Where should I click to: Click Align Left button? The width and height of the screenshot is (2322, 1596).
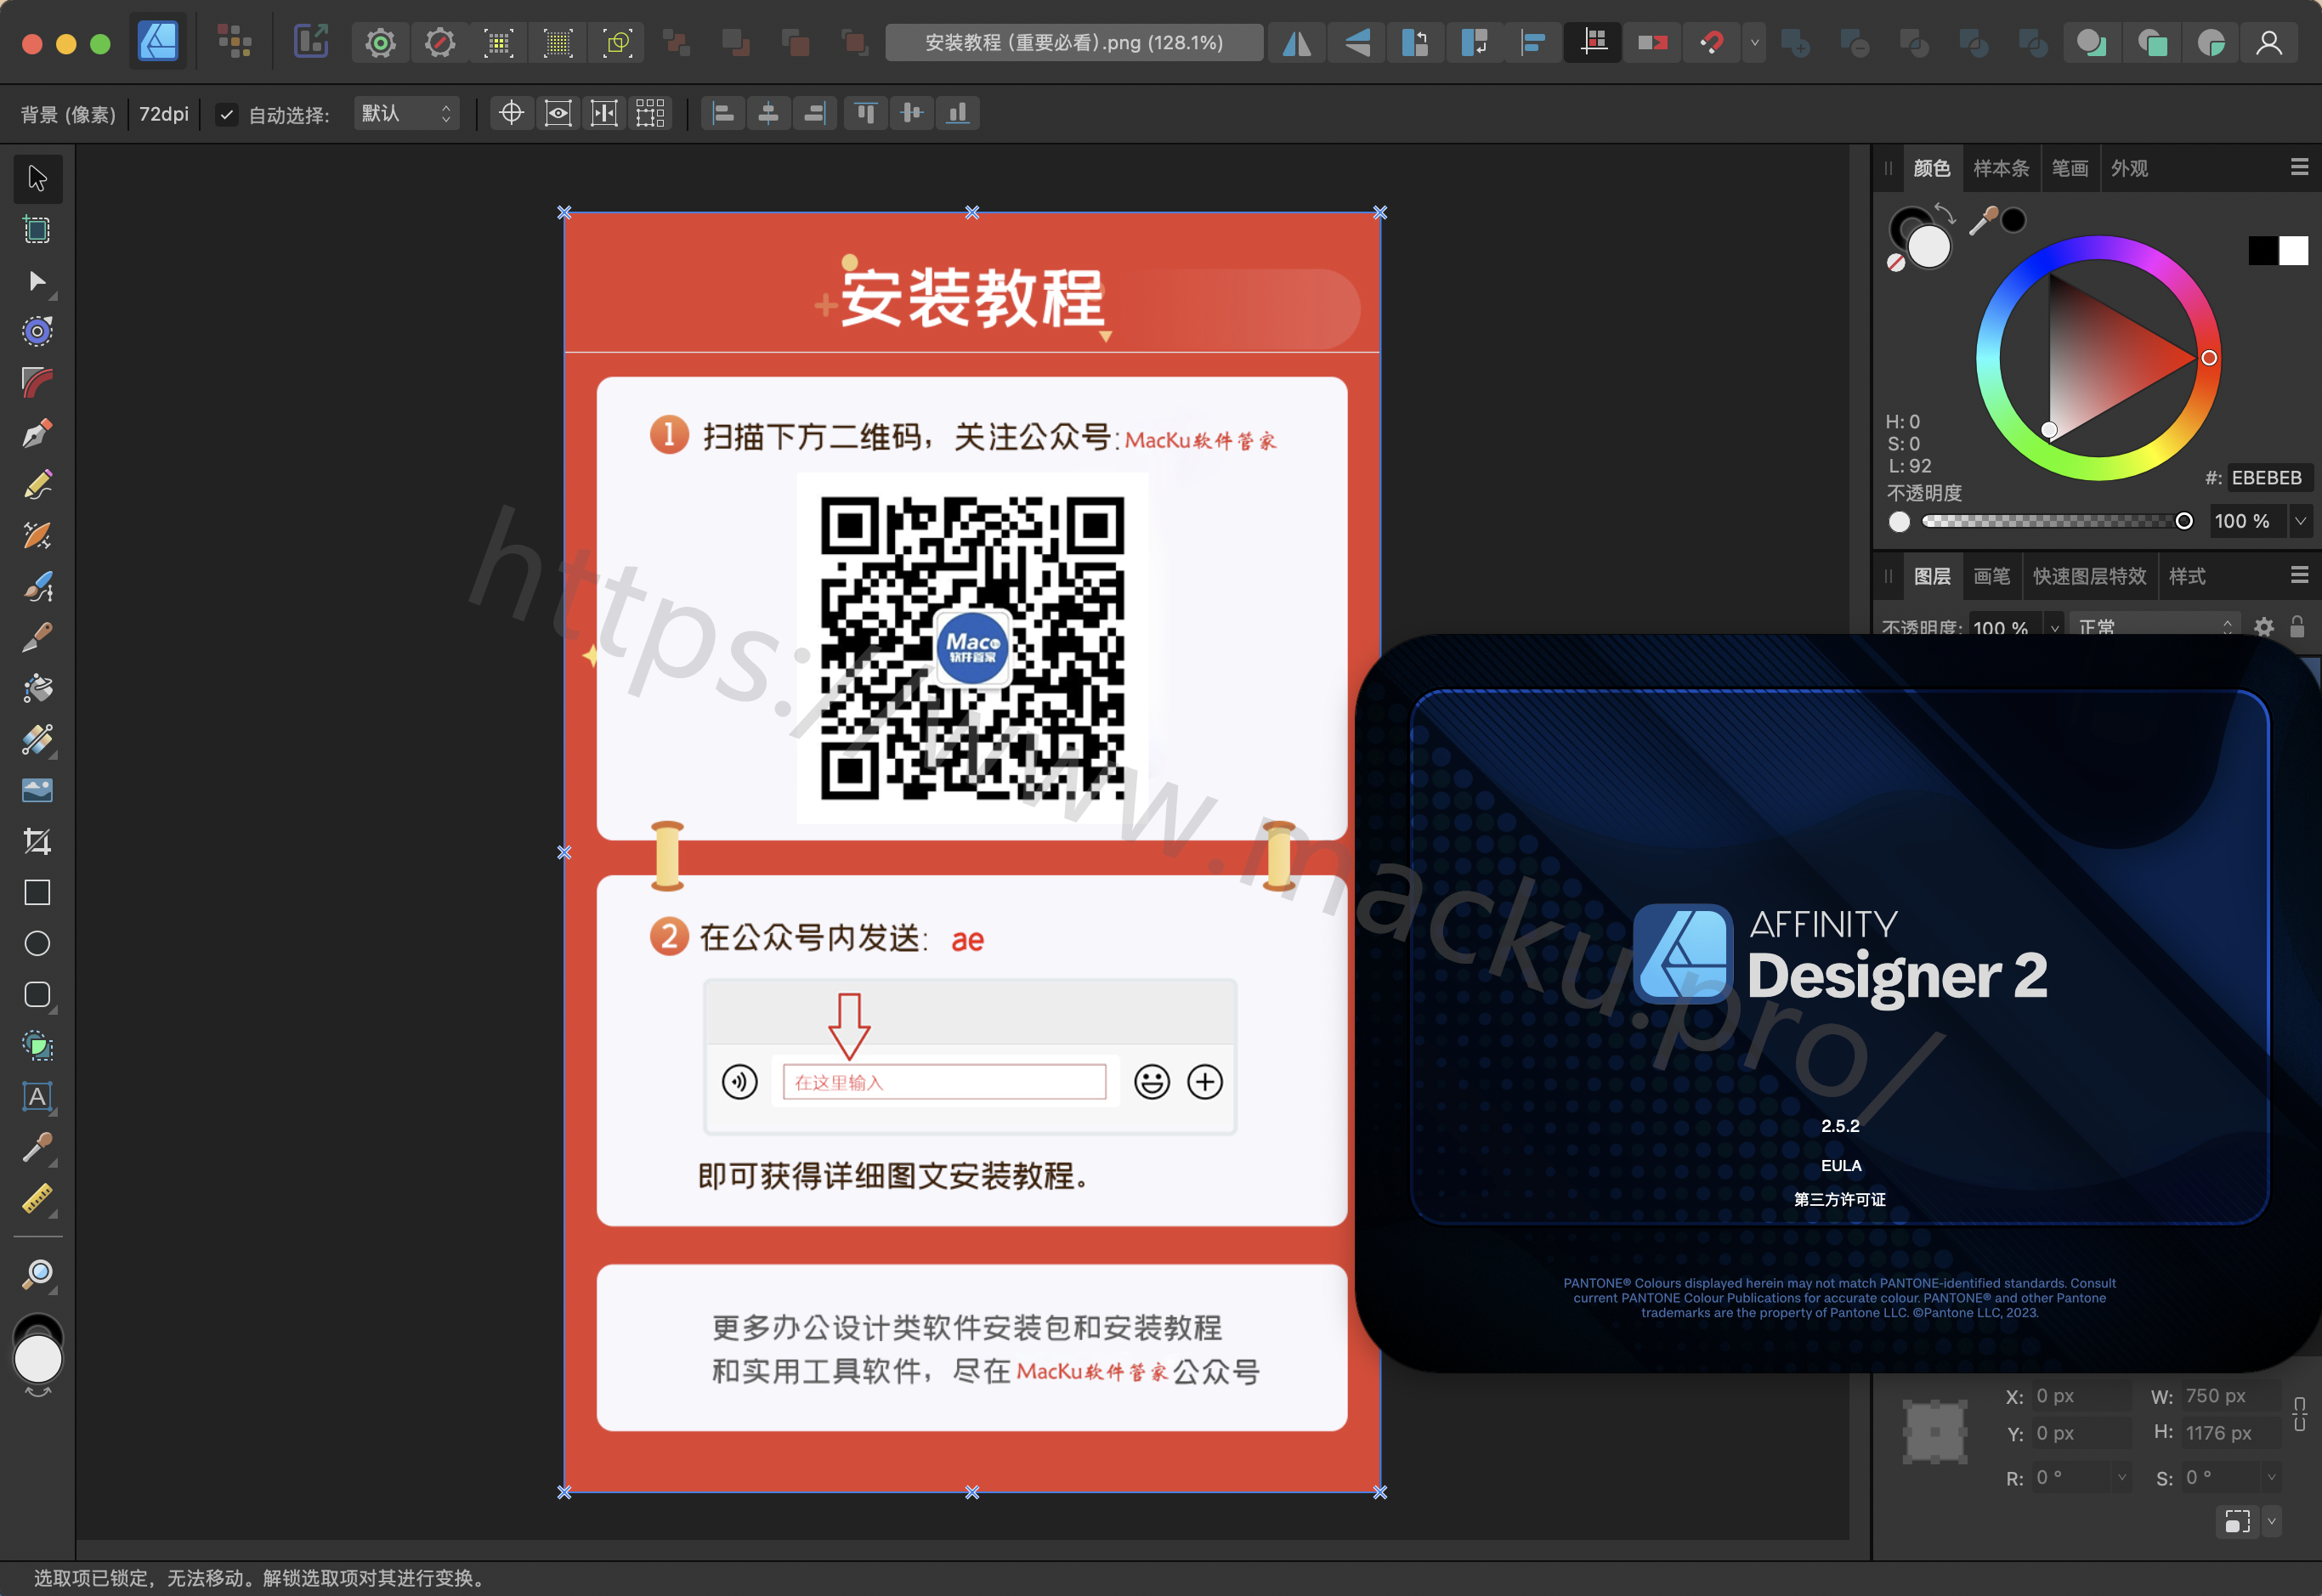pos(723,113)
